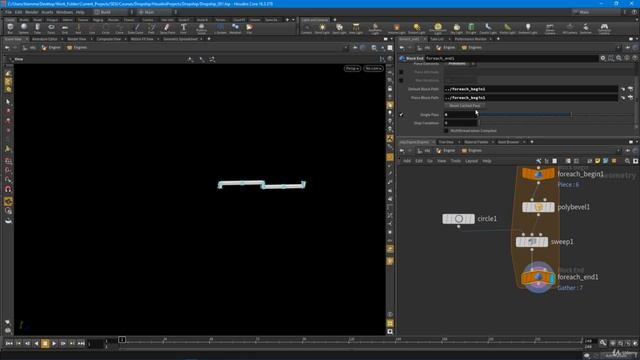Select the Spray Paint shelf tool
Viewport: 640px width, 360px height.
(167, 29)
